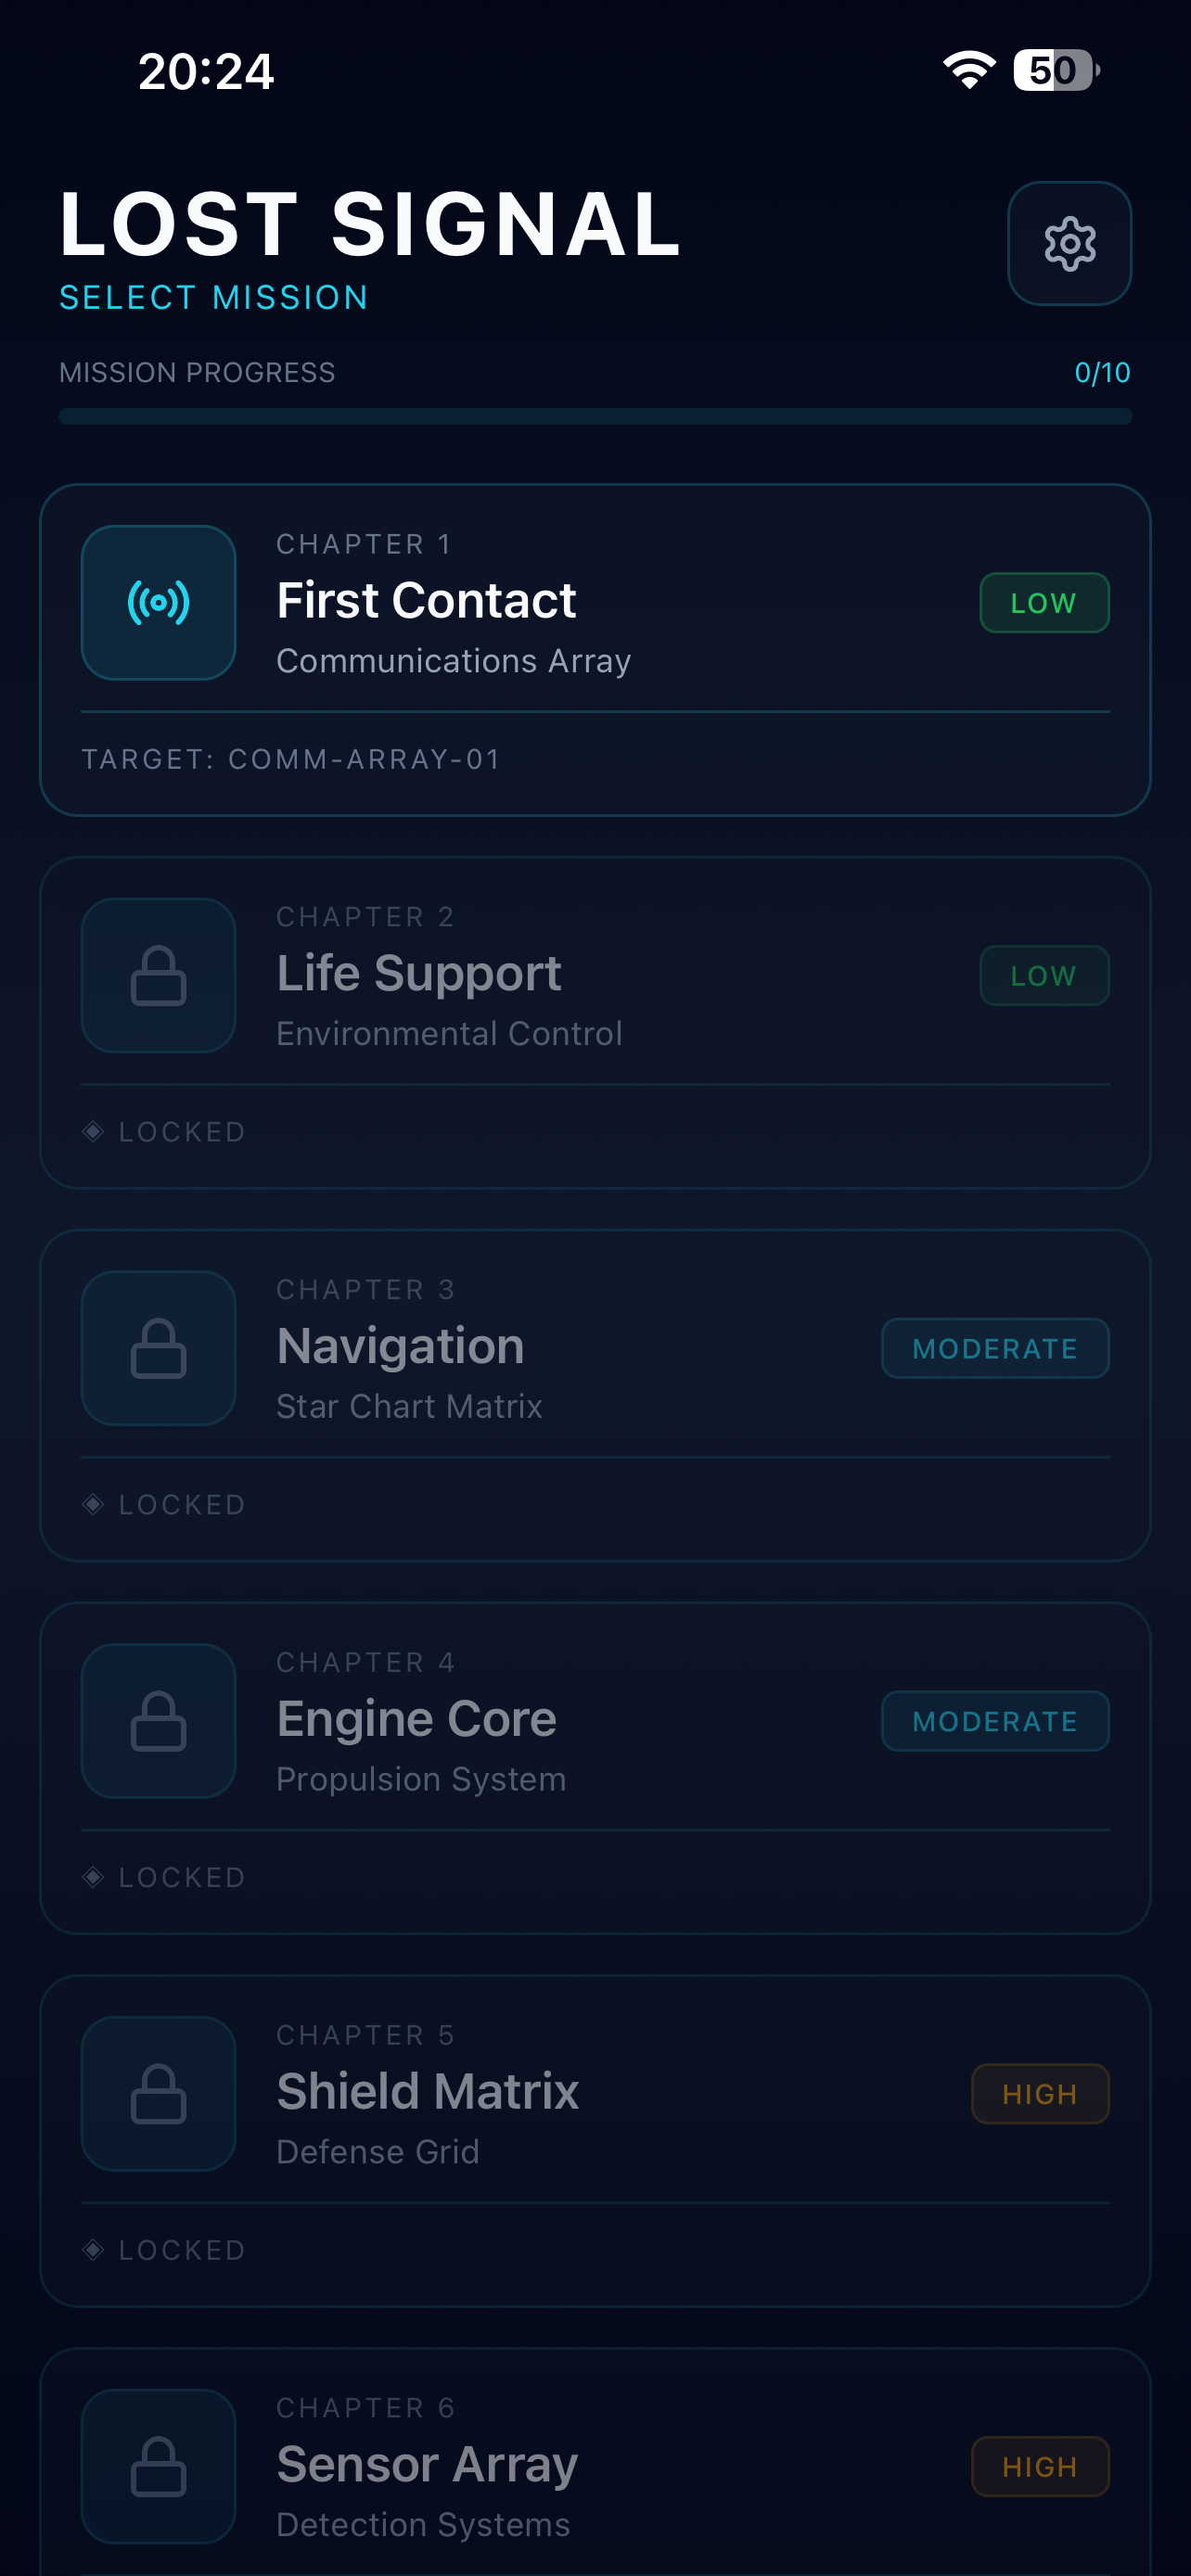Image resolution: width=1191 pixels, height=2576 pixels.
Task: Tap the Navigation chapter lock icon
Action: click(158, 1348)
